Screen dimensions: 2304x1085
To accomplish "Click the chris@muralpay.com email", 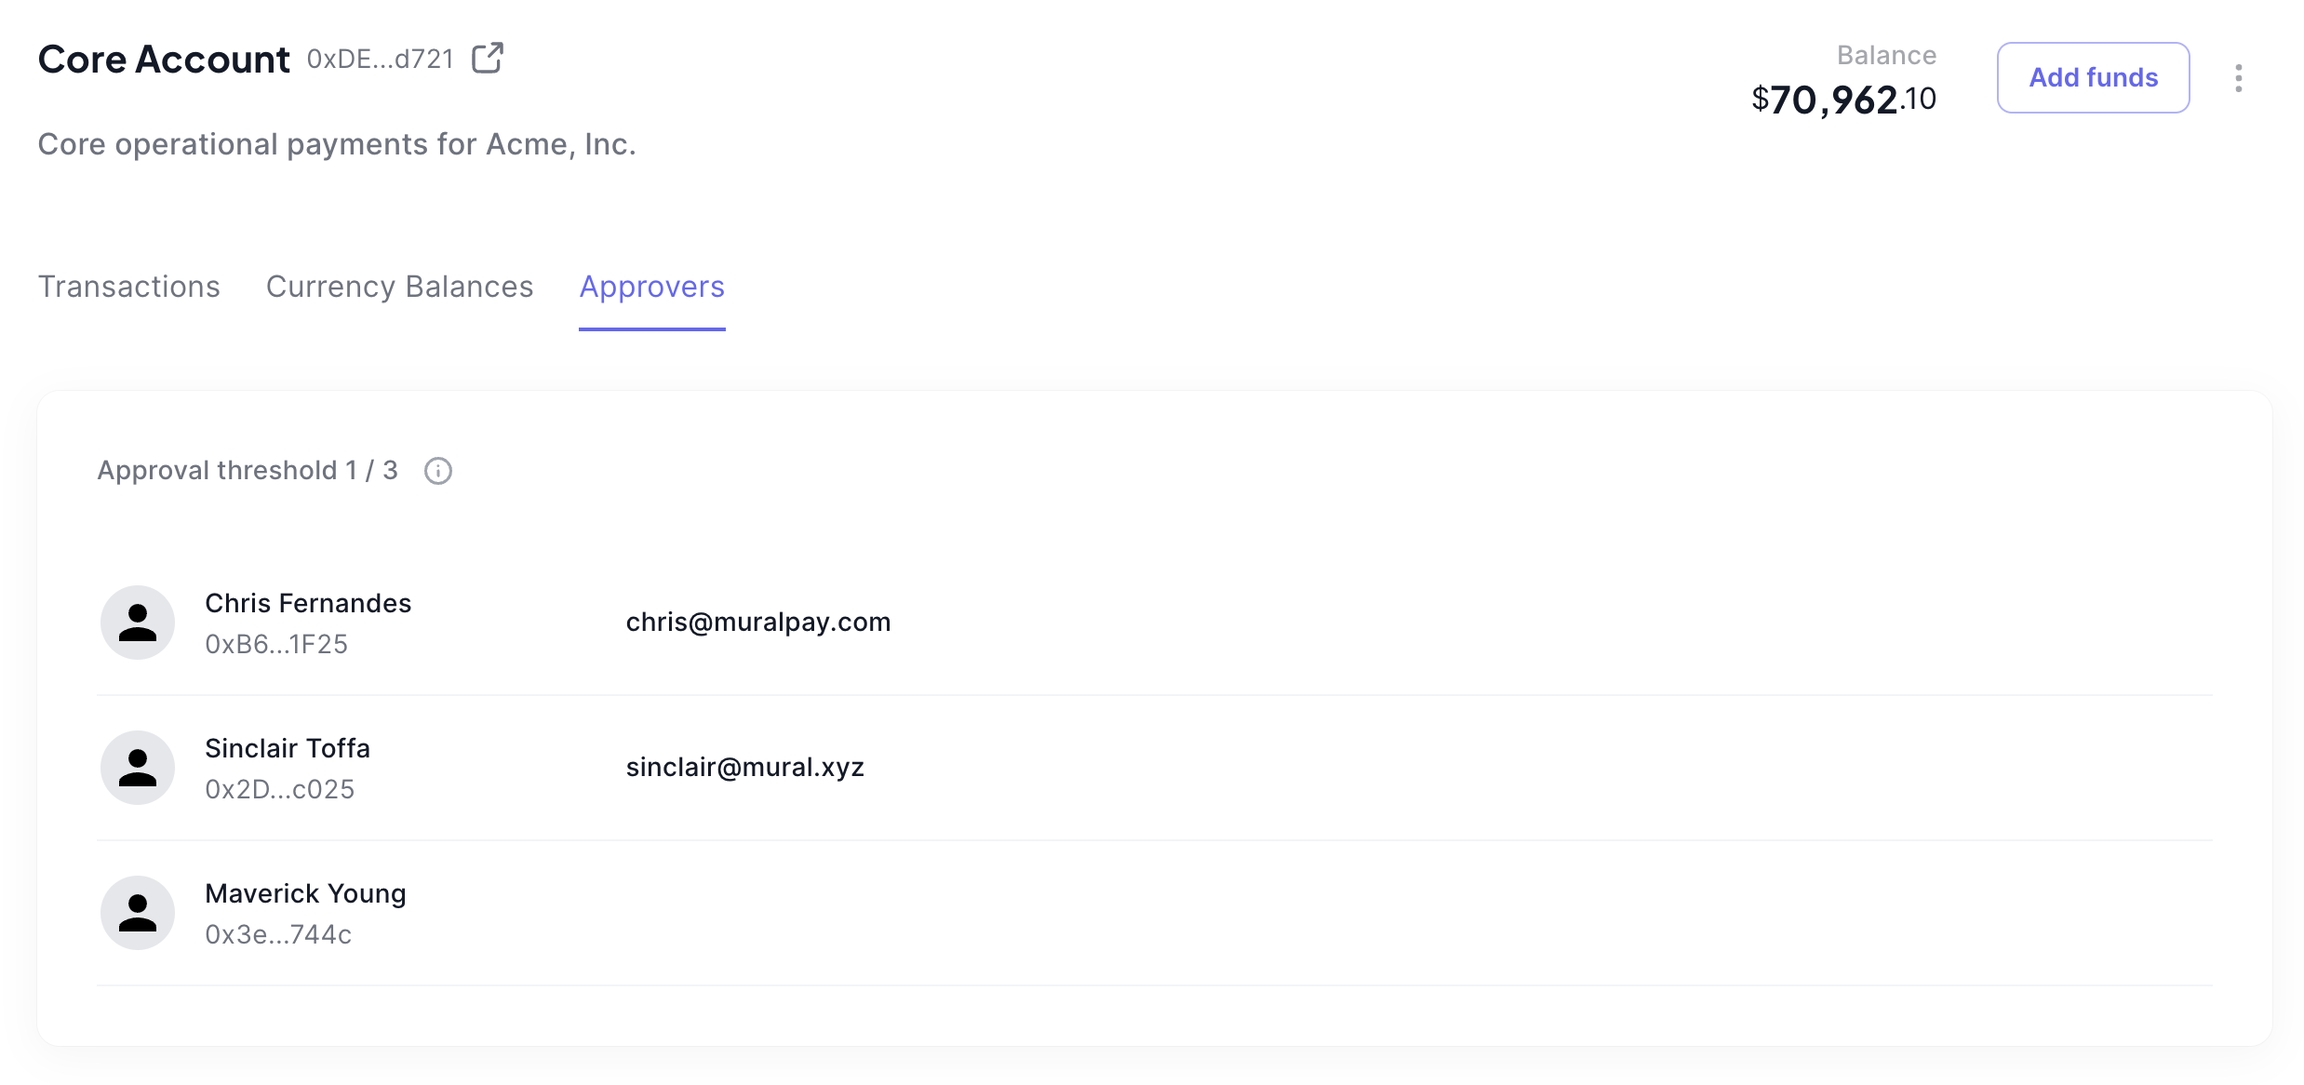I will [x=758, y=622].
